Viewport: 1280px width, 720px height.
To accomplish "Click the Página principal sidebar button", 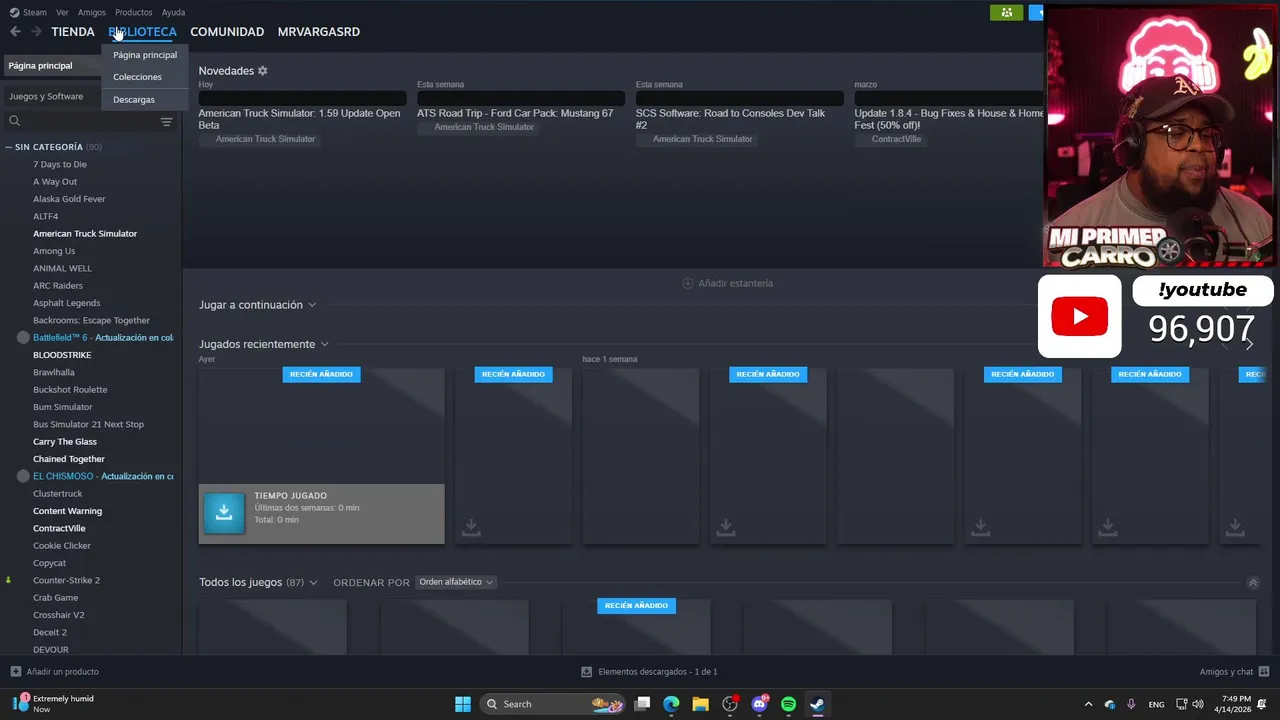I will click(50, 65).
